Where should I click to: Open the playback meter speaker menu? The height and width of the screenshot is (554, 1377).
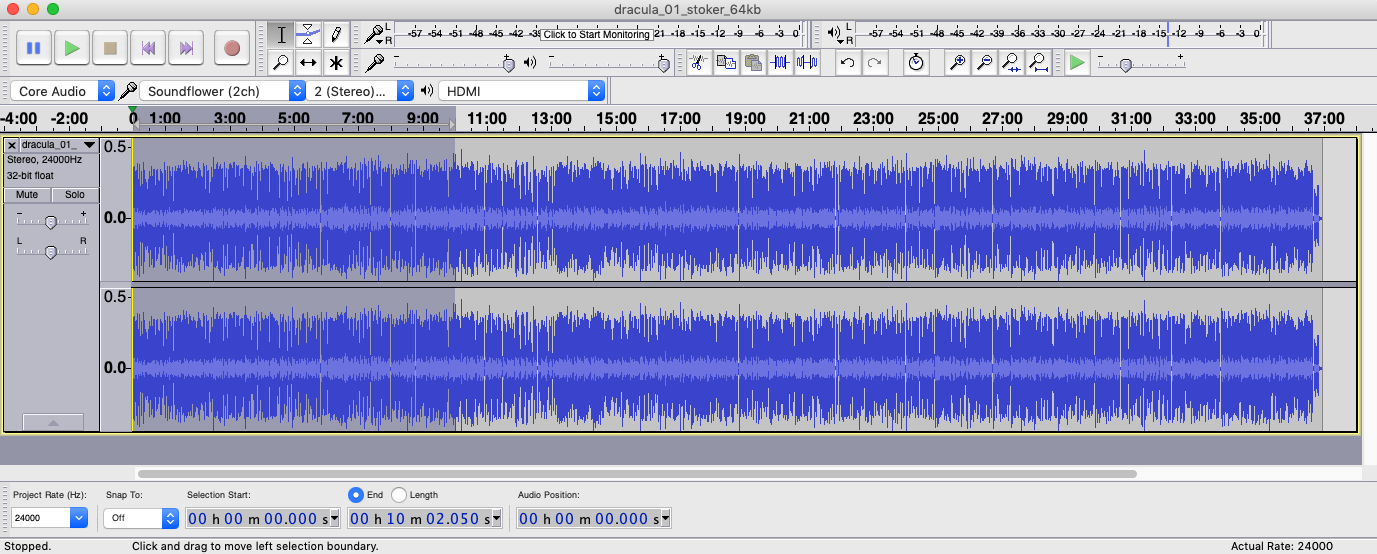click(836, 35)
